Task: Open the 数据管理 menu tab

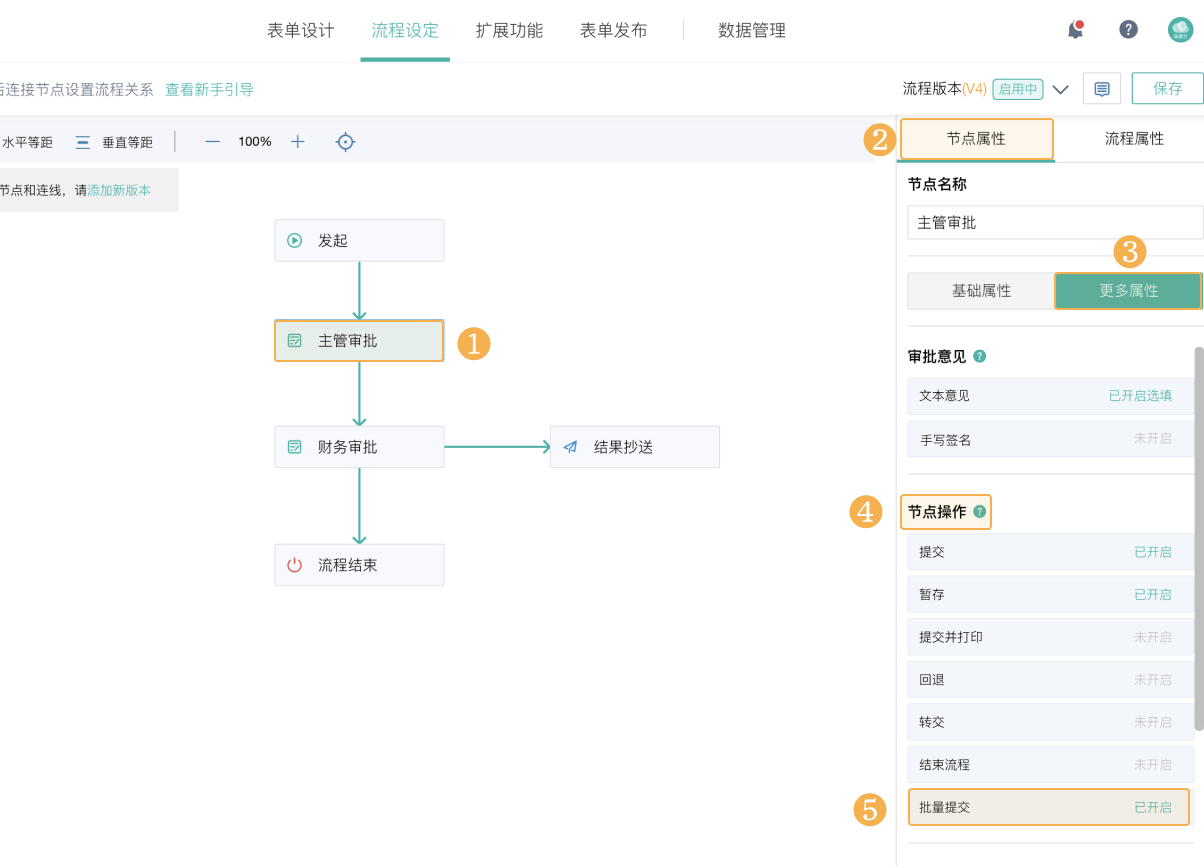Action: (x=752, y=31)
